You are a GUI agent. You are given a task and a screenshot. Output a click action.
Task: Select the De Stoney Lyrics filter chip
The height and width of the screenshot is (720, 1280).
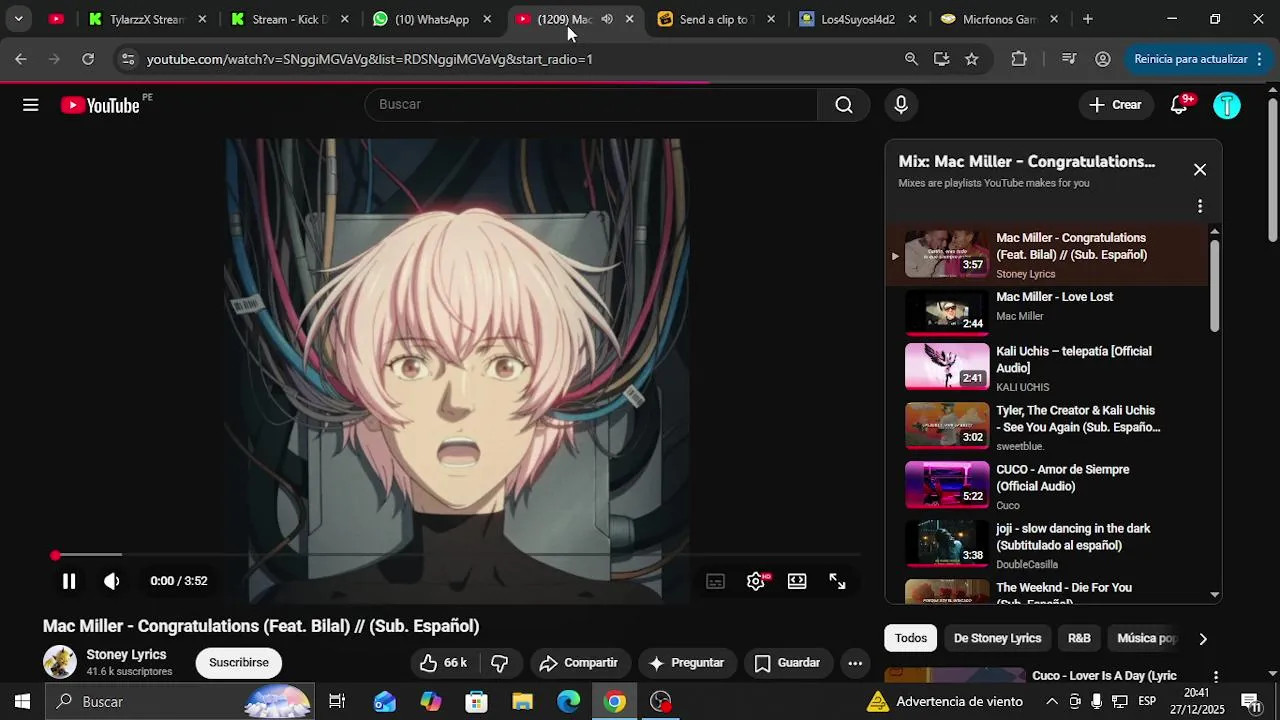pos(997,638)
